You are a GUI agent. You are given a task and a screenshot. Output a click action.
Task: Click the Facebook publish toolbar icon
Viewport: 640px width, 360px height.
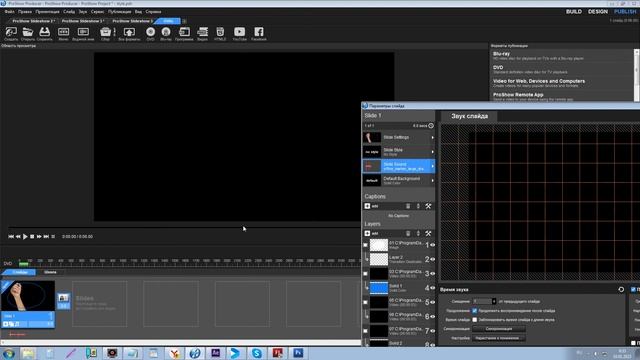tap(259, 32)
